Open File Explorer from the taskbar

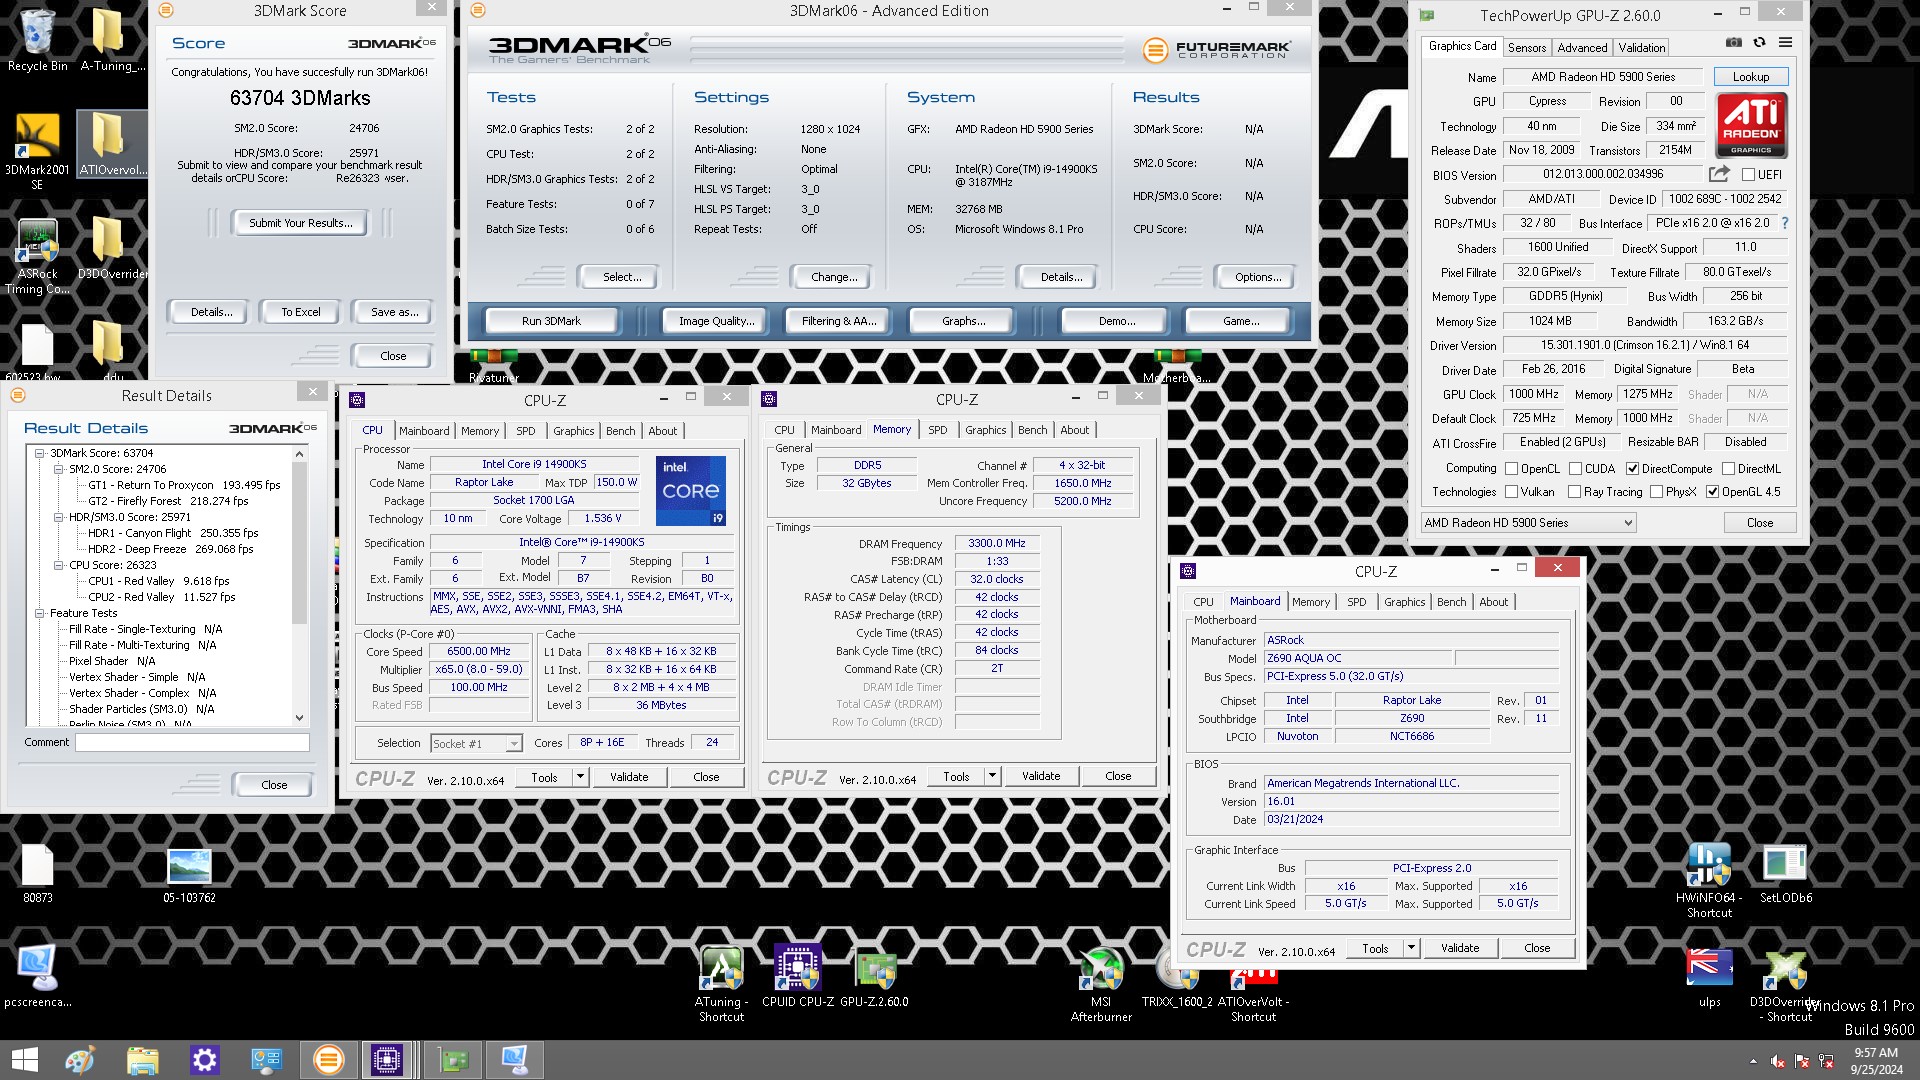(142, 1059)
